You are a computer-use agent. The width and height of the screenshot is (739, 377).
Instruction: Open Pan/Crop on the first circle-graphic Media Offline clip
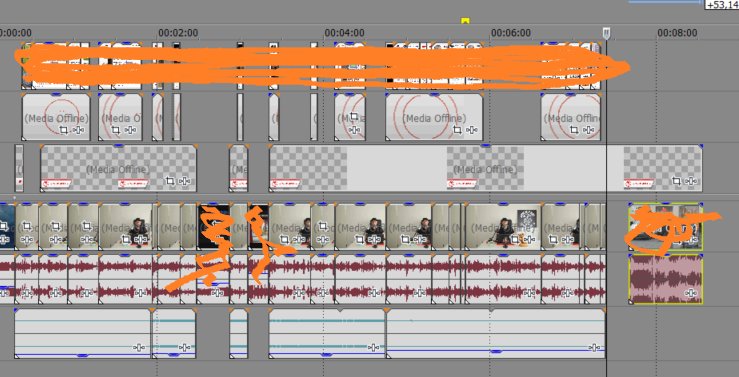click(x=64, y=130)
